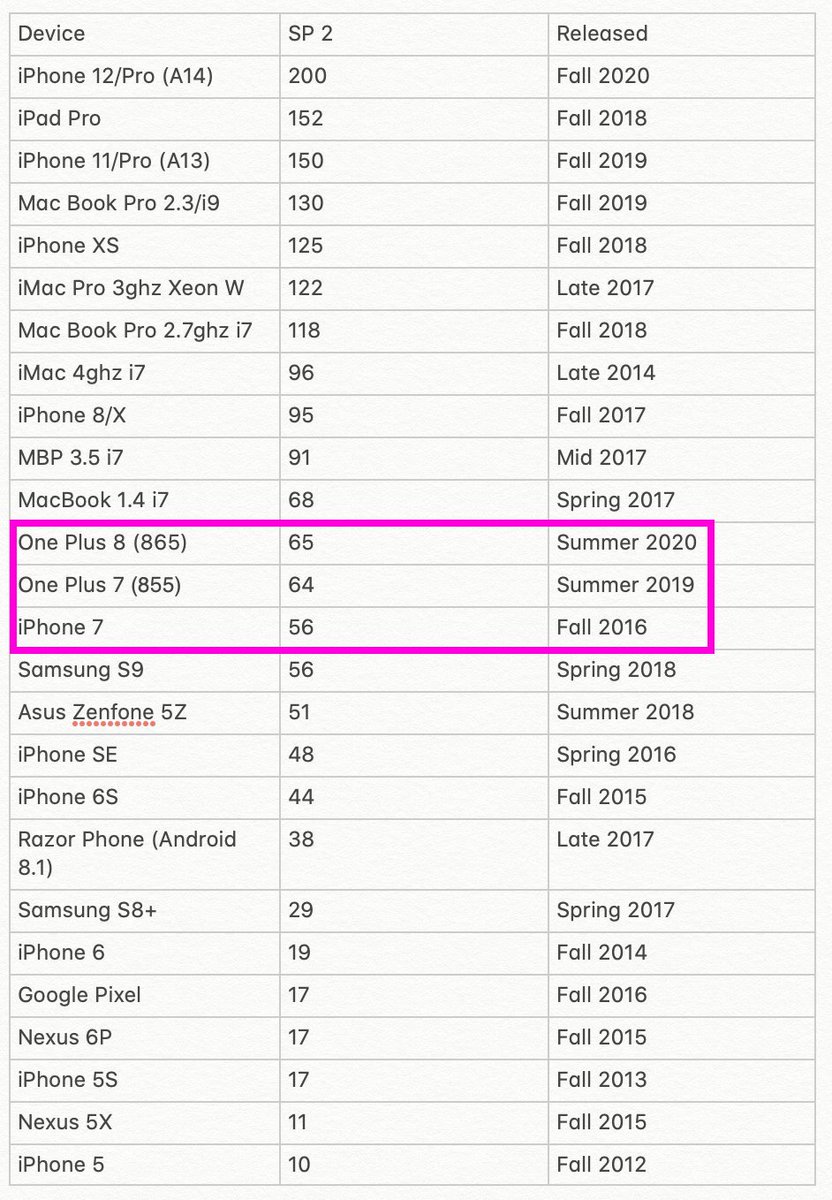Click the "Released" column header
The height and width of the screenshot is (1200, 832).
pyautogui.click(x=602, y=33)
